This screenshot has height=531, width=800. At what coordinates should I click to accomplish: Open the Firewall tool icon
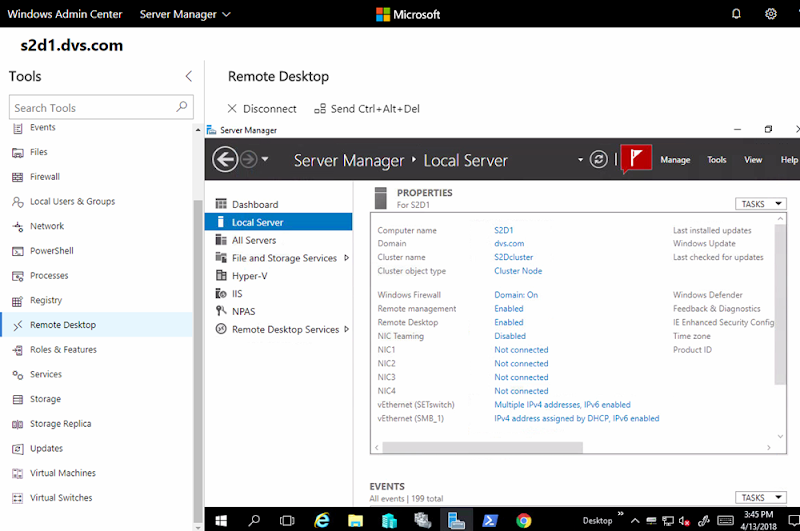click(x=18, y=177)
